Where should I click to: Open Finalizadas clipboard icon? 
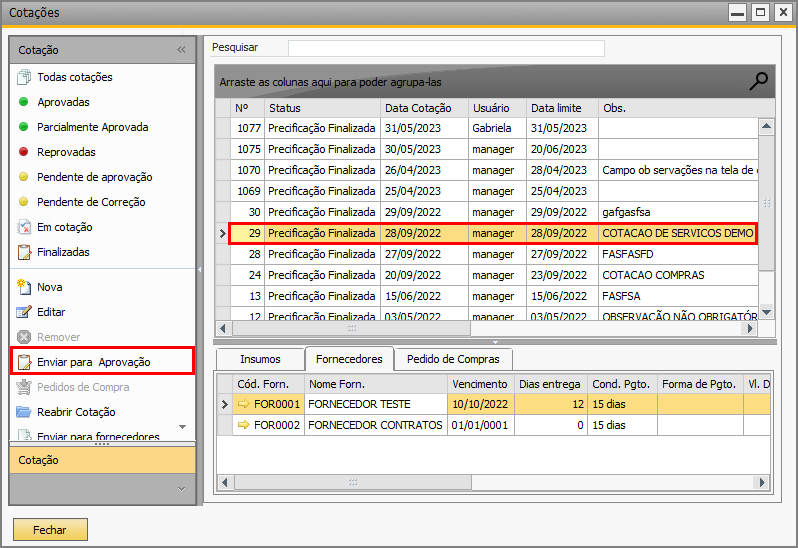click(24, 252)
